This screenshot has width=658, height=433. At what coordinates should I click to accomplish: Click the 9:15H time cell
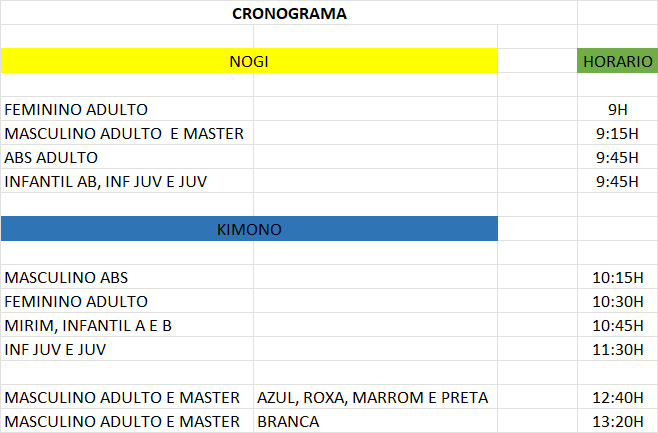[617, 133]
